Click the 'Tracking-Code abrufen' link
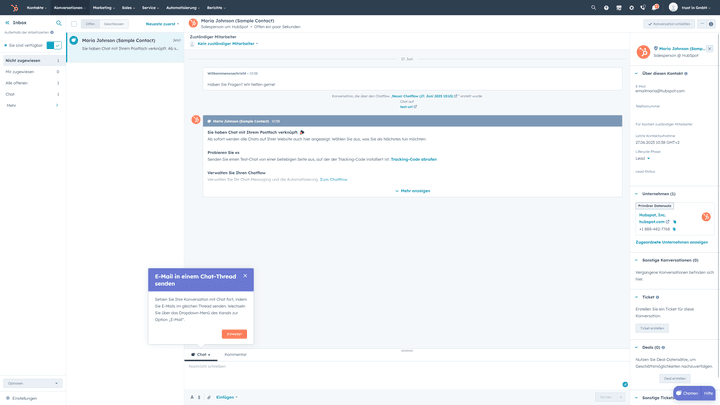 tap(414, 159)
